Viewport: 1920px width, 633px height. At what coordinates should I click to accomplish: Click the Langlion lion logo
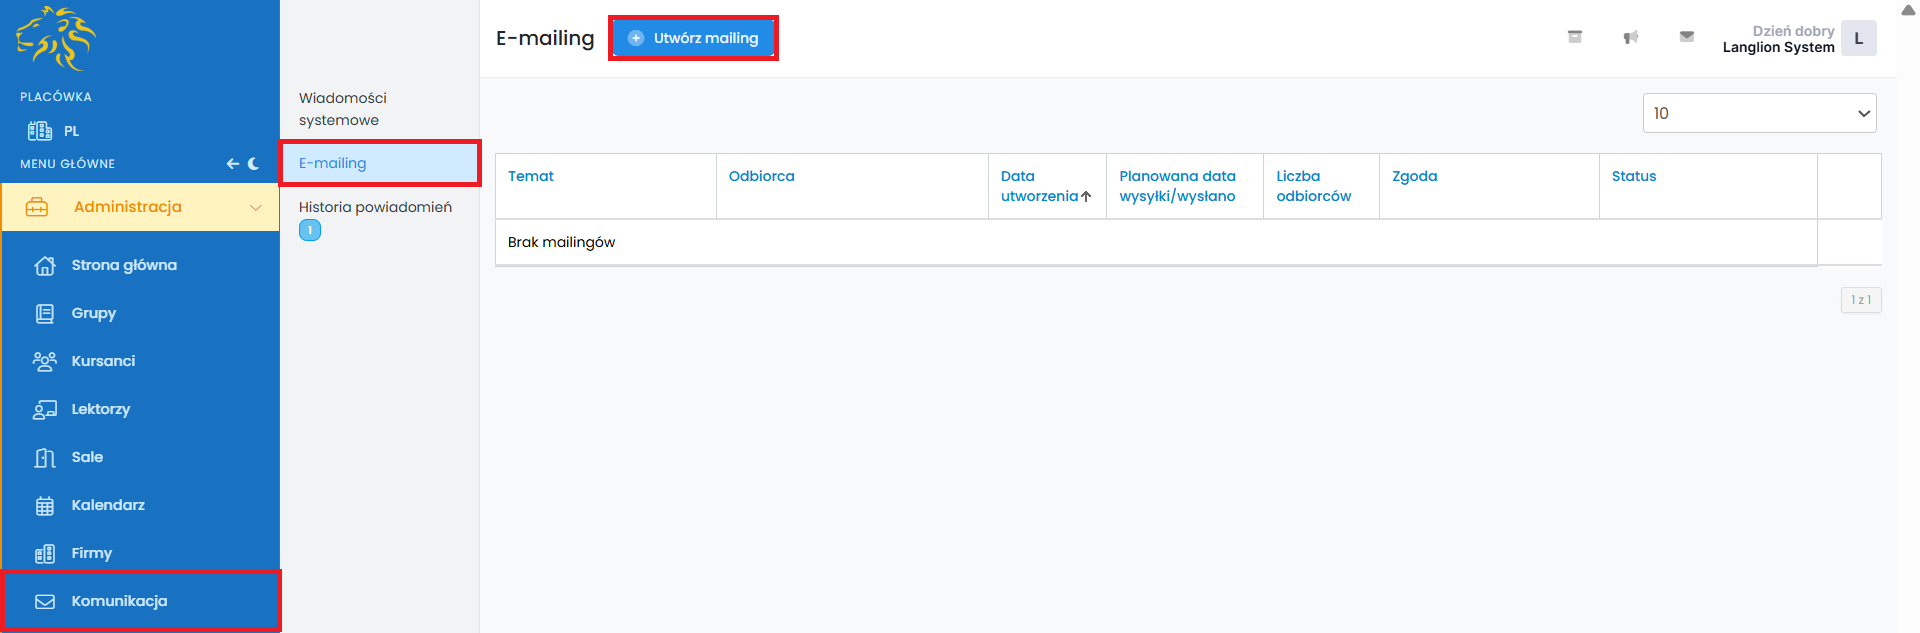coord(56,38)
